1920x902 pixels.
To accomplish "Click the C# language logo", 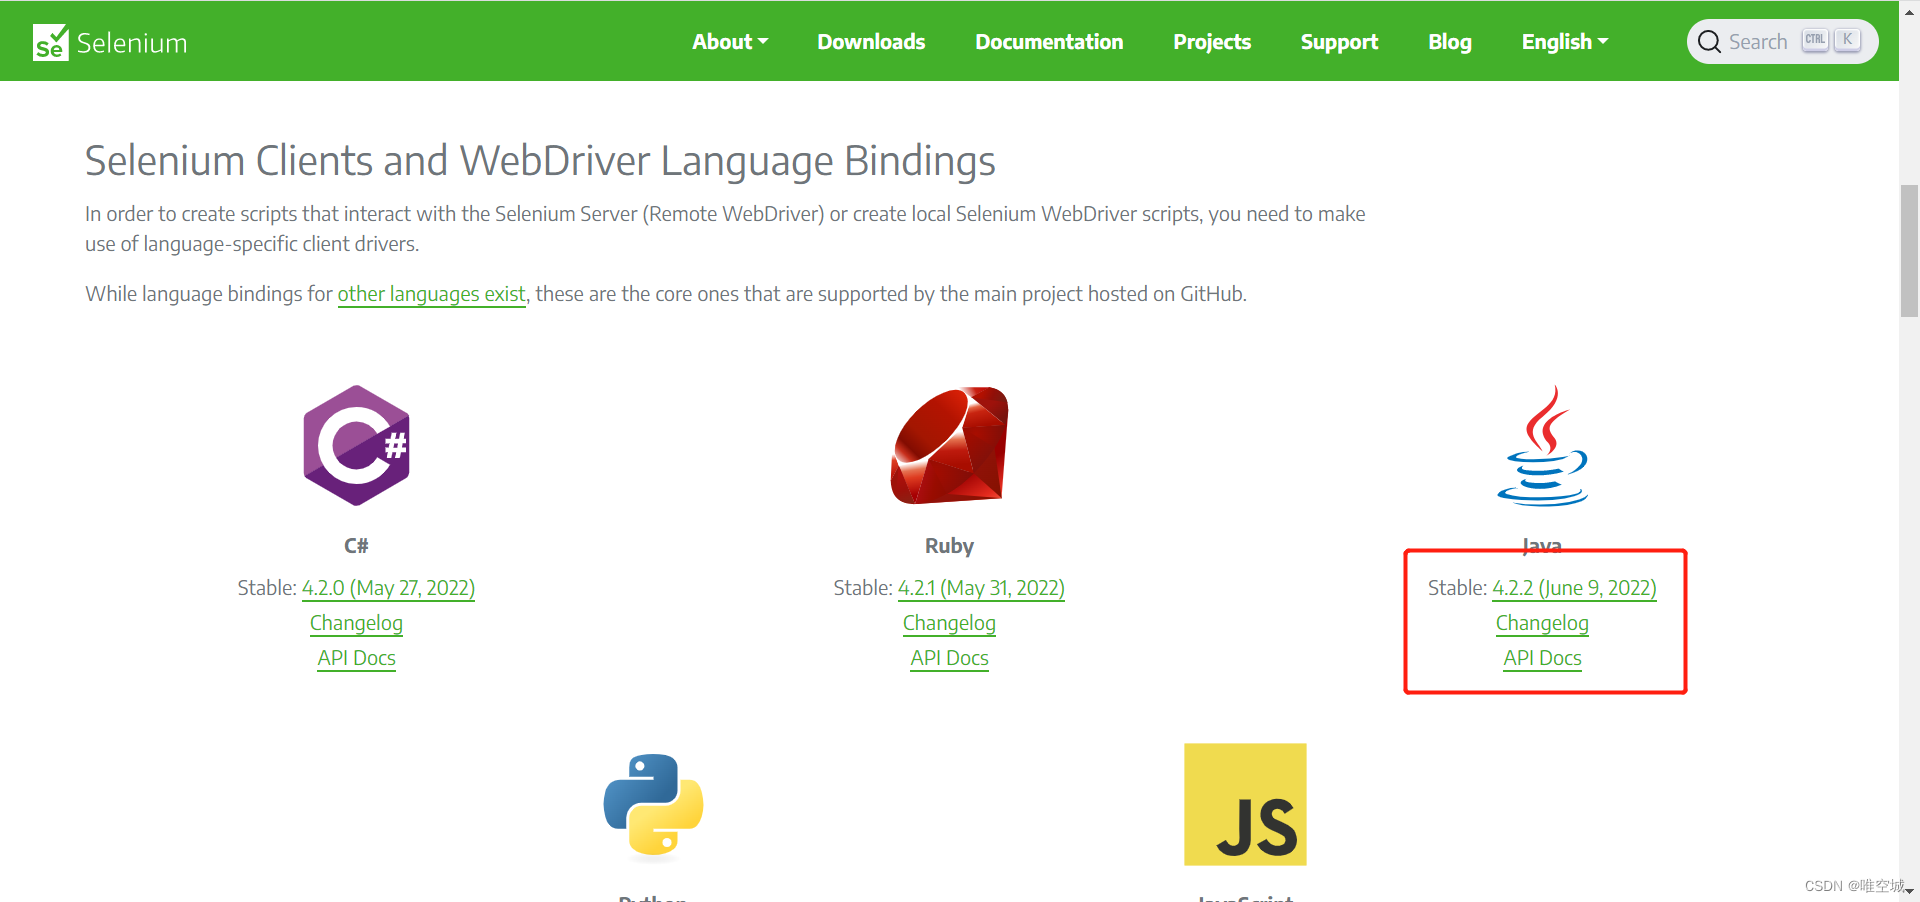I will coord(357,445).
